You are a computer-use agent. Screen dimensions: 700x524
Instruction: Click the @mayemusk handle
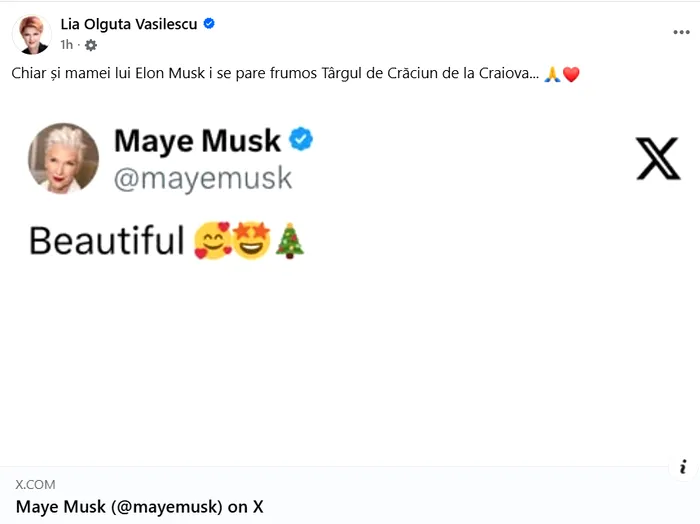[203, 178]
